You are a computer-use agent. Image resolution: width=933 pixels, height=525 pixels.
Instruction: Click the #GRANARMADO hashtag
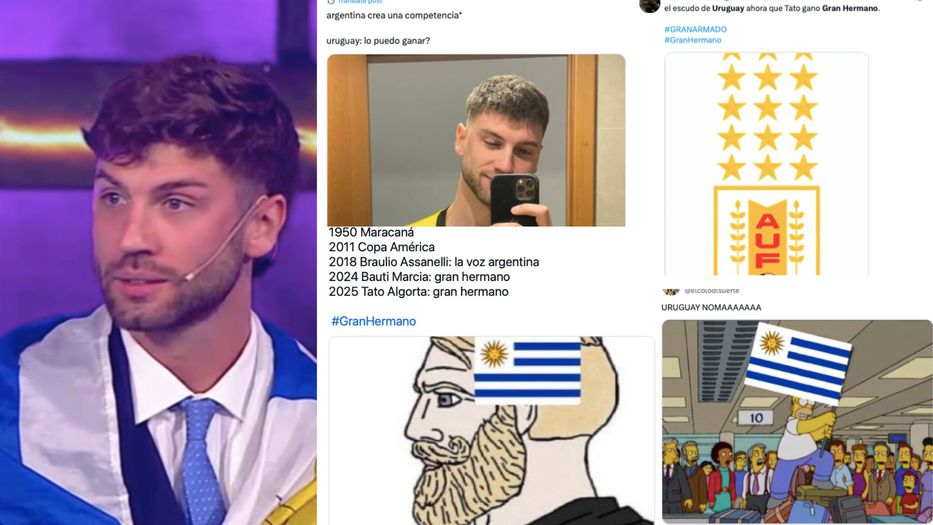click(x=695, y=29)
